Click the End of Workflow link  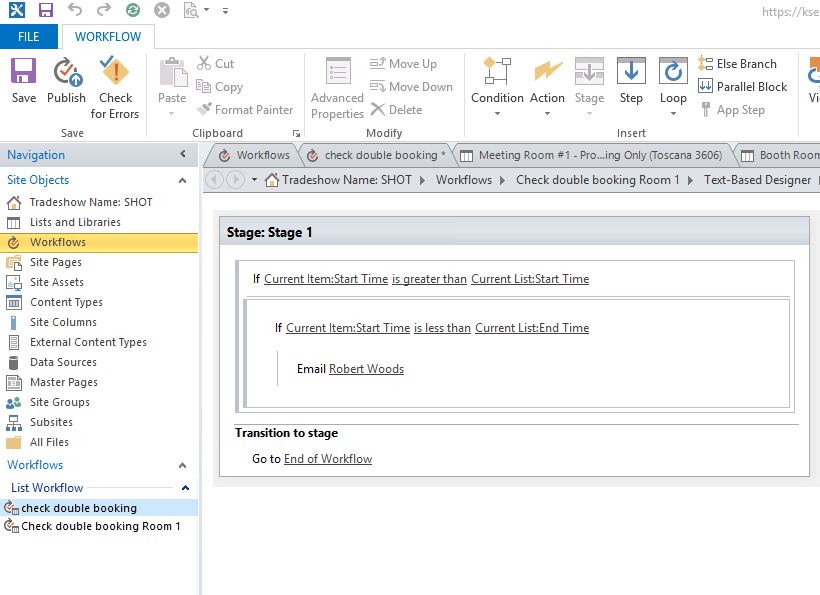328,459
